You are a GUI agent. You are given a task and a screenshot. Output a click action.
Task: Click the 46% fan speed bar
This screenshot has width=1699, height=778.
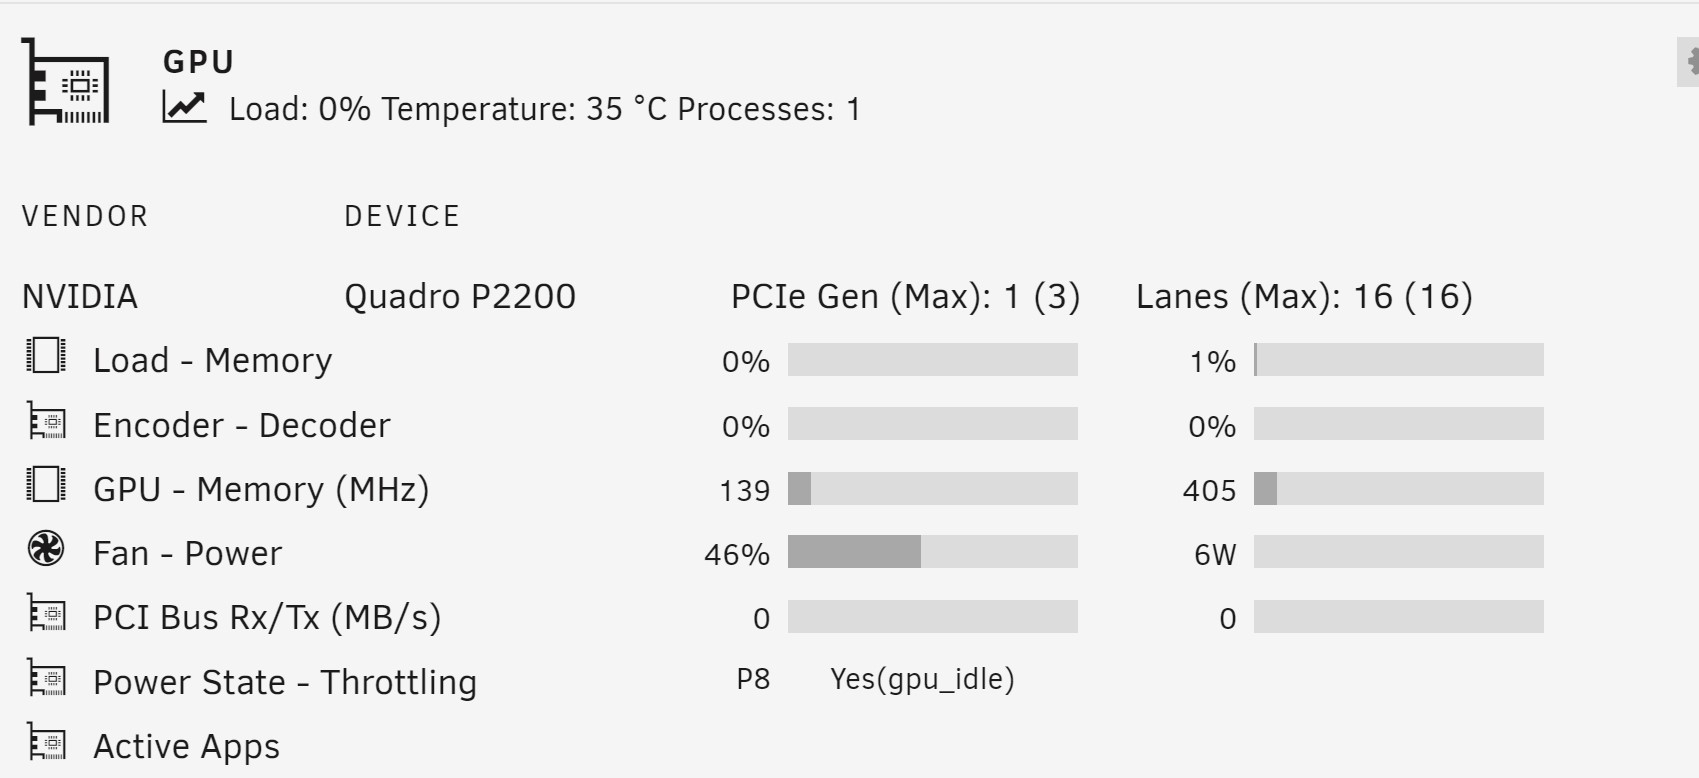(x=932, y=552)
